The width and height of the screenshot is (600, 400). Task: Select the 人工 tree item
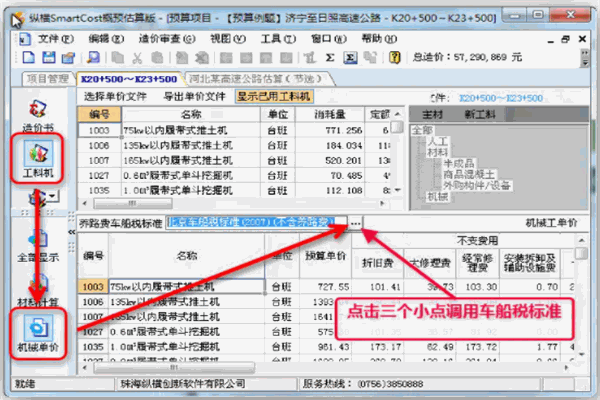pos(437,141)
